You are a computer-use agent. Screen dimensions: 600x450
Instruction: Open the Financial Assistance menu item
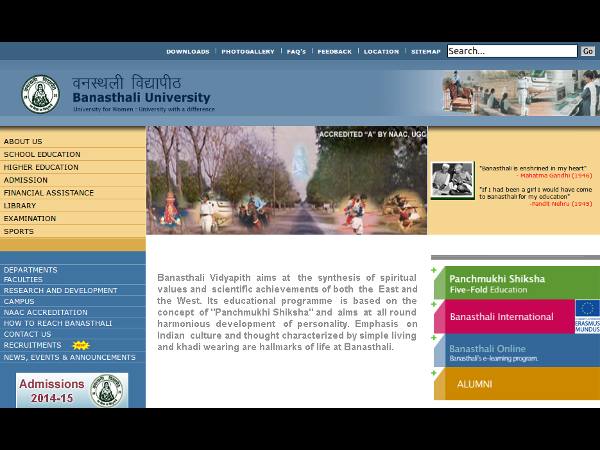49,193
